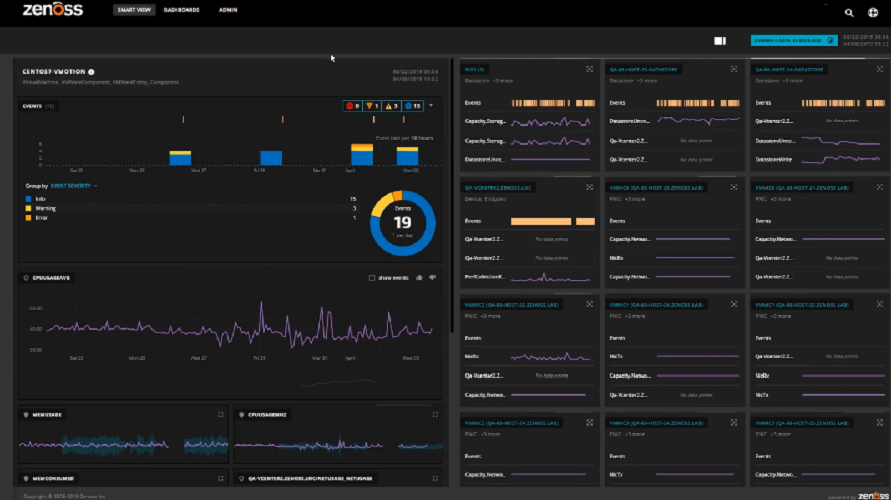Image resolution: width=891 pixels, height=500 pixels.
Task: Open the search magnifier icon
Action: pos(849,13)
